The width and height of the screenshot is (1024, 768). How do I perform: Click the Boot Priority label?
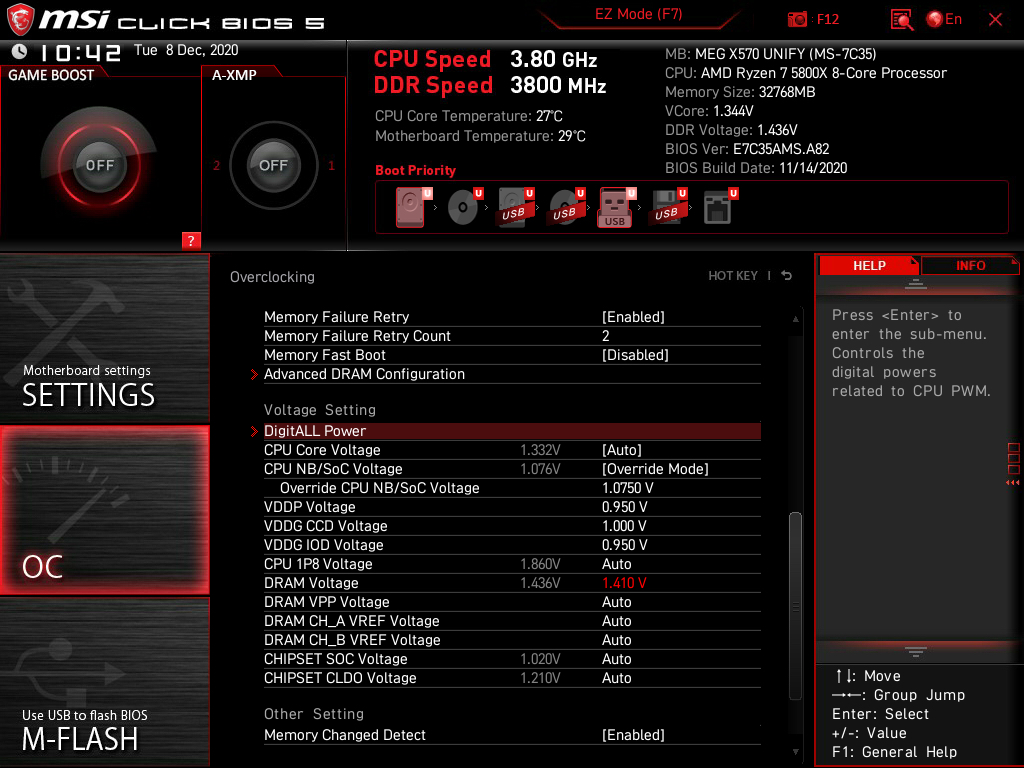click(x=415, y=170)
